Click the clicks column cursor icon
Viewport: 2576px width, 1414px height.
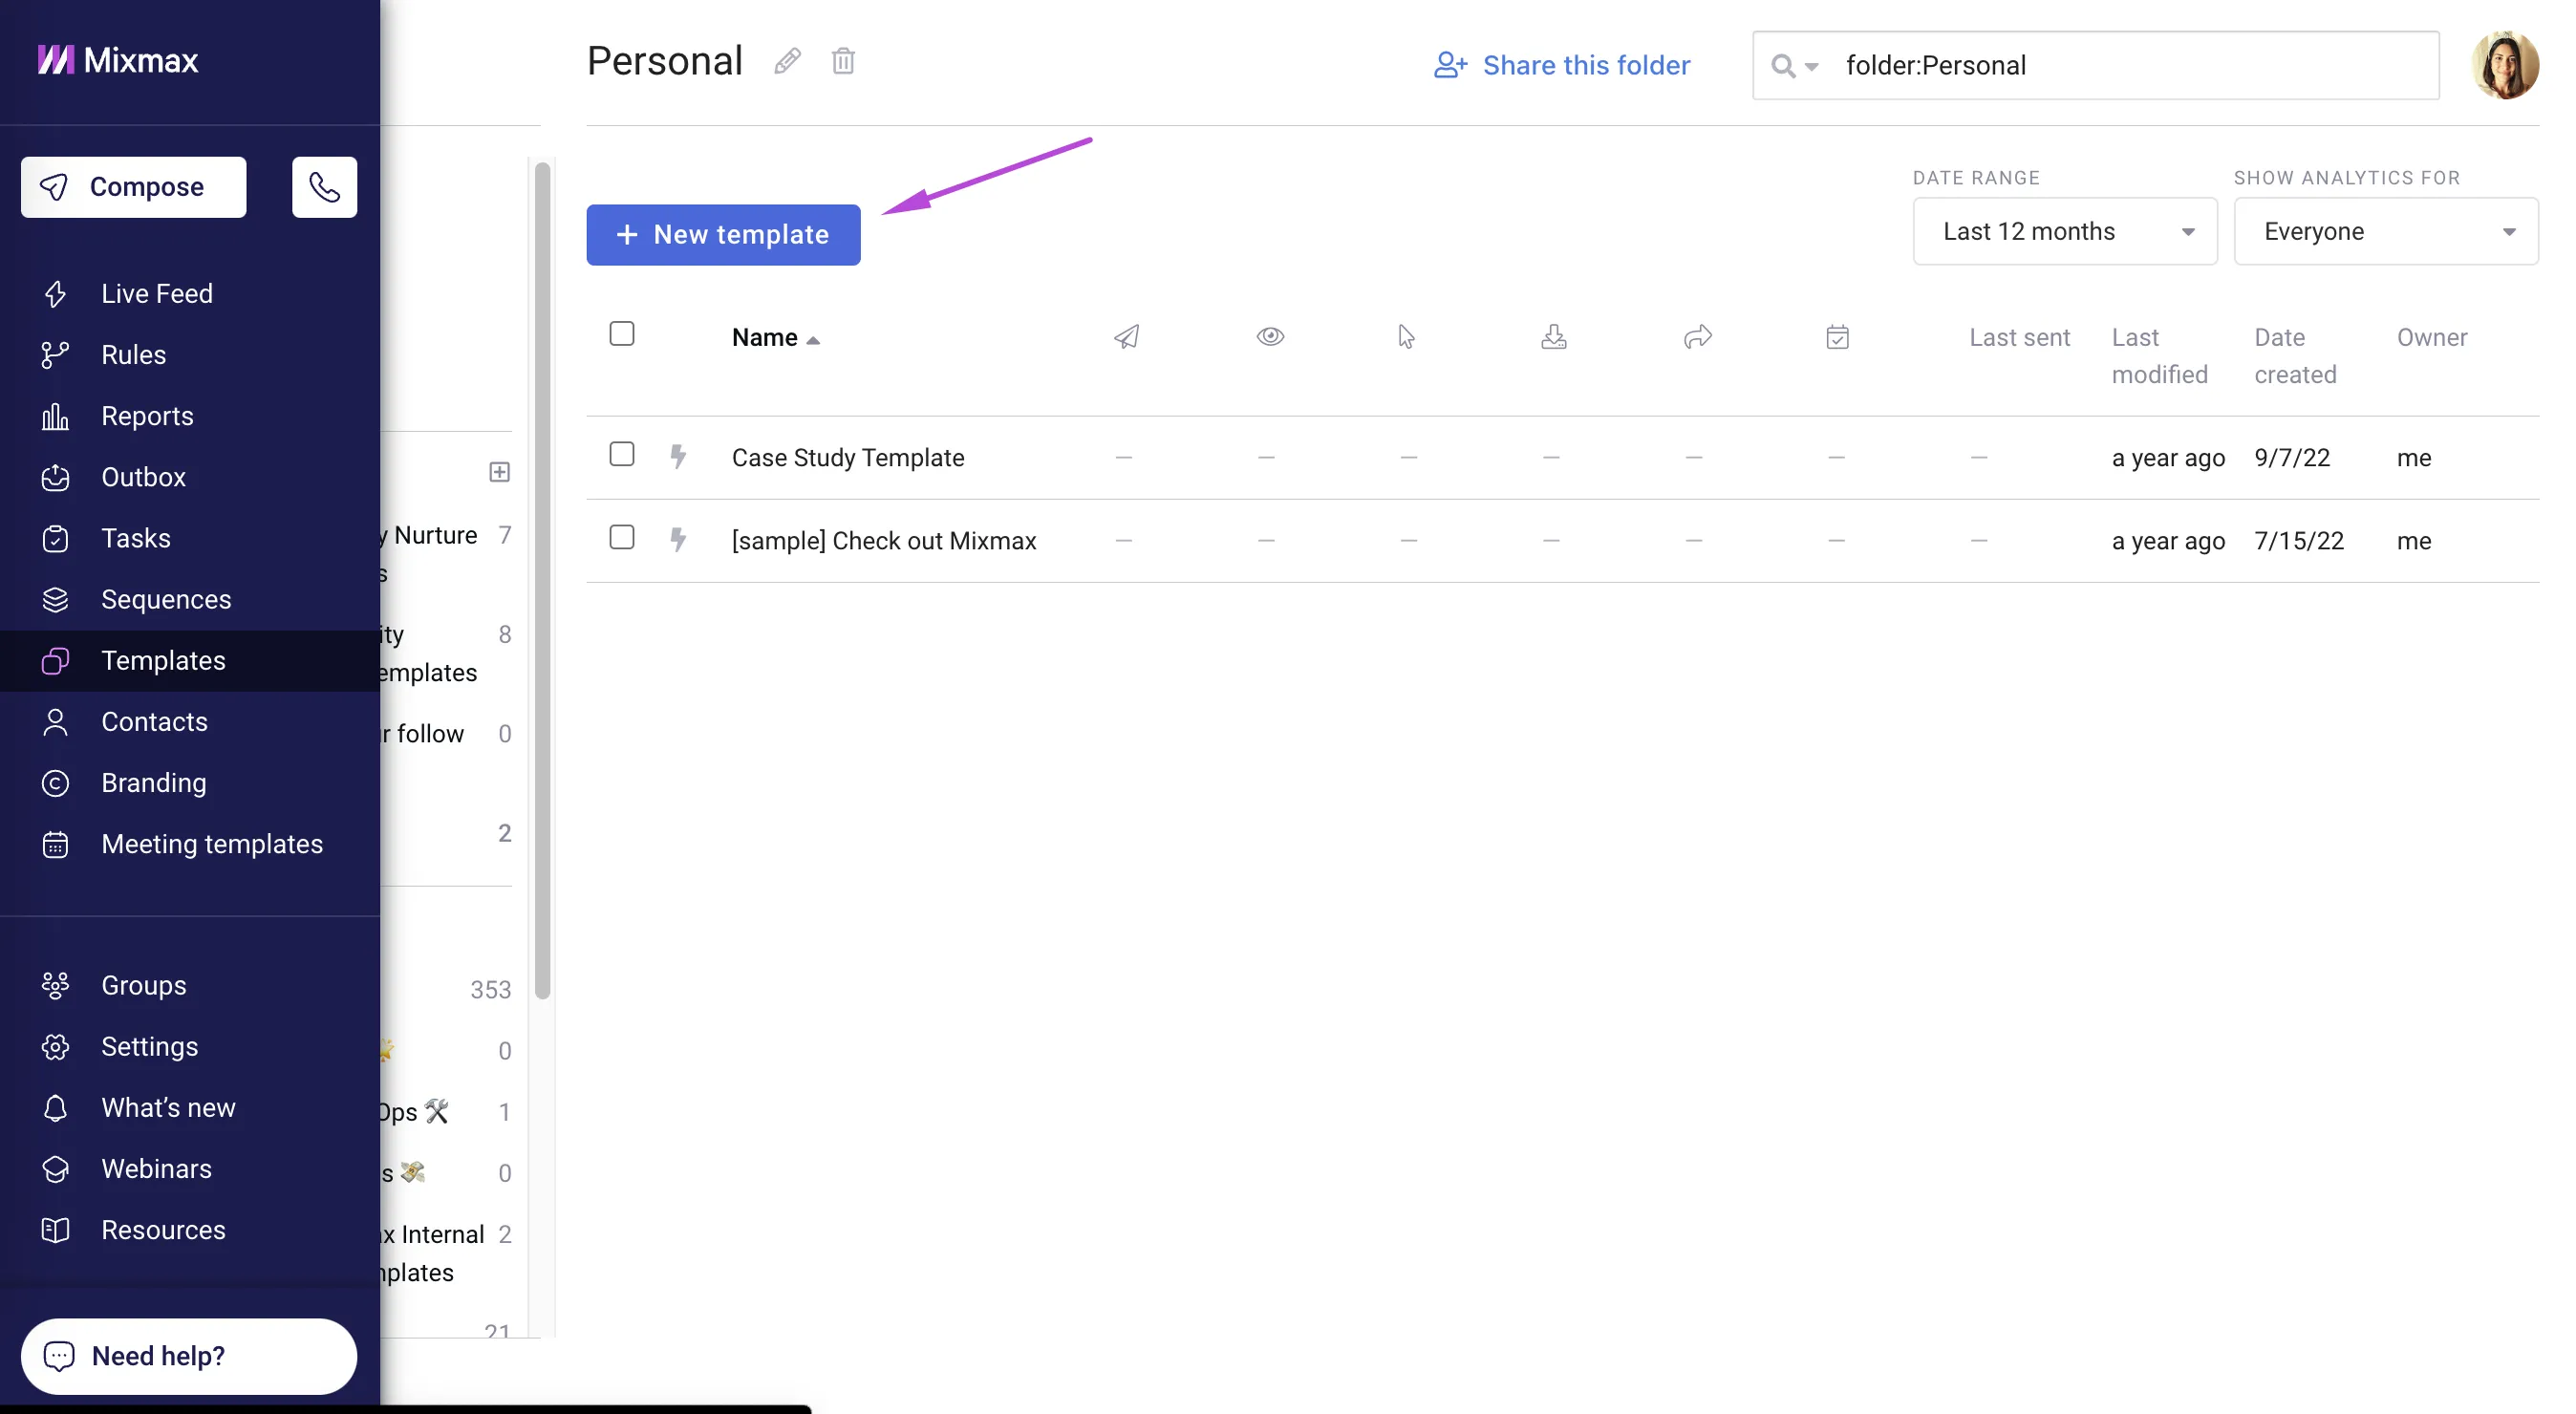coord(1406,337)
